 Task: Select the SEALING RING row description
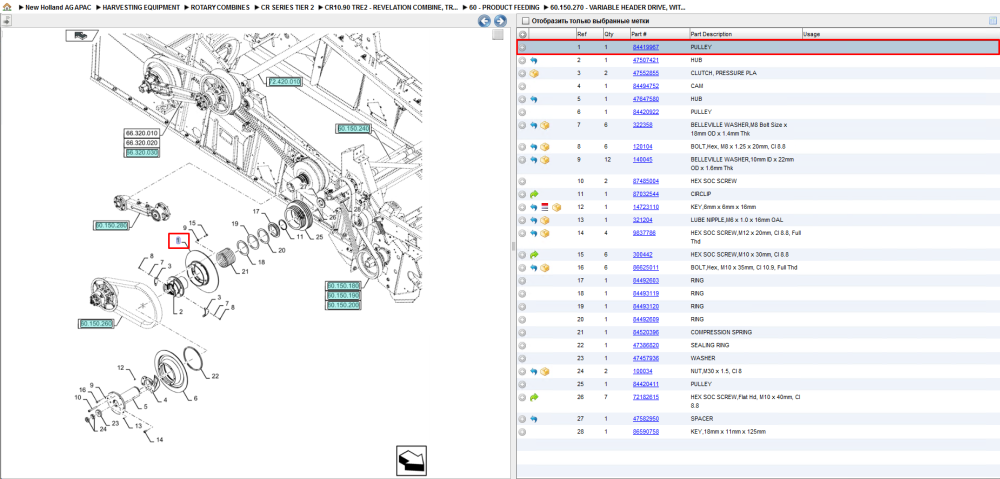710,345
